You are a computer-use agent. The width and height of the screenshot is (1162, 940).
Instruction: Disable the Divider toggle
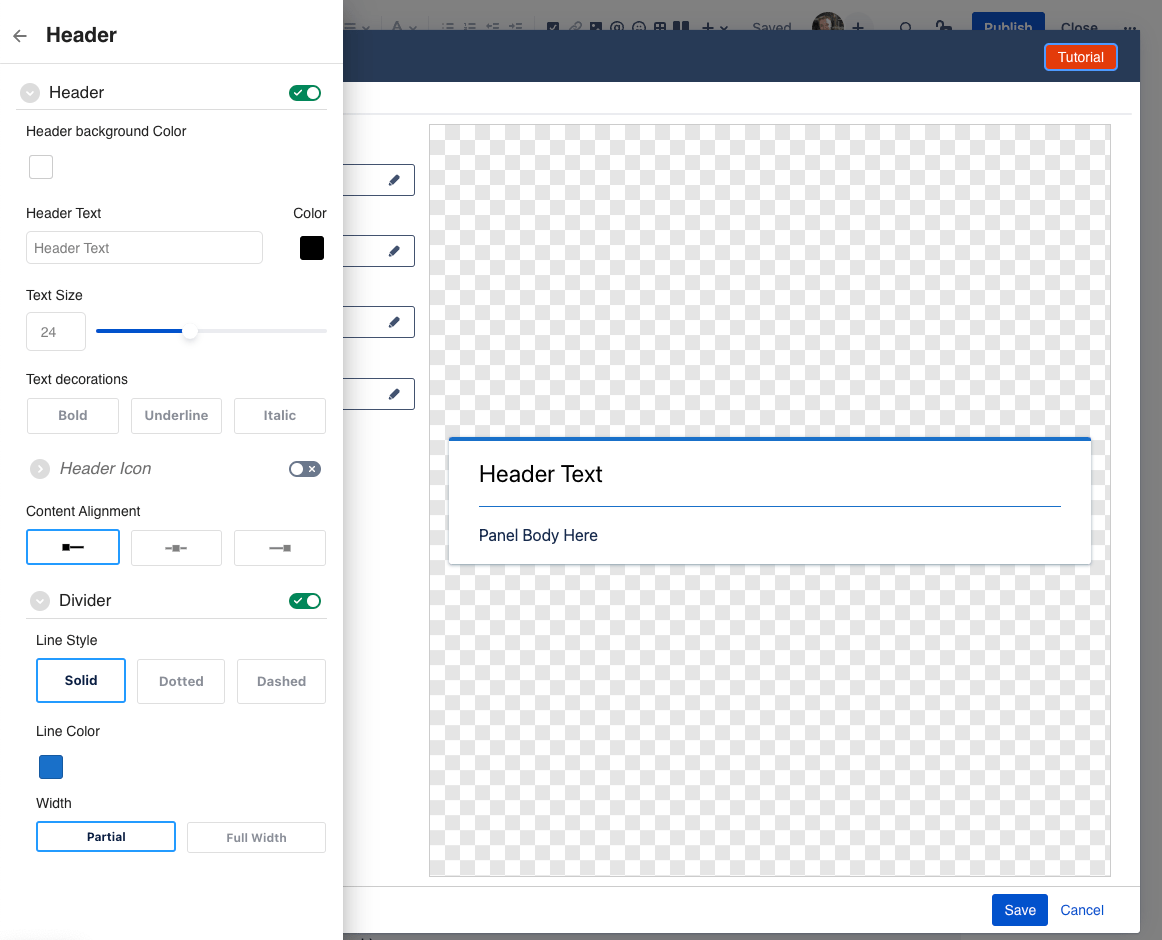point(305,600)
